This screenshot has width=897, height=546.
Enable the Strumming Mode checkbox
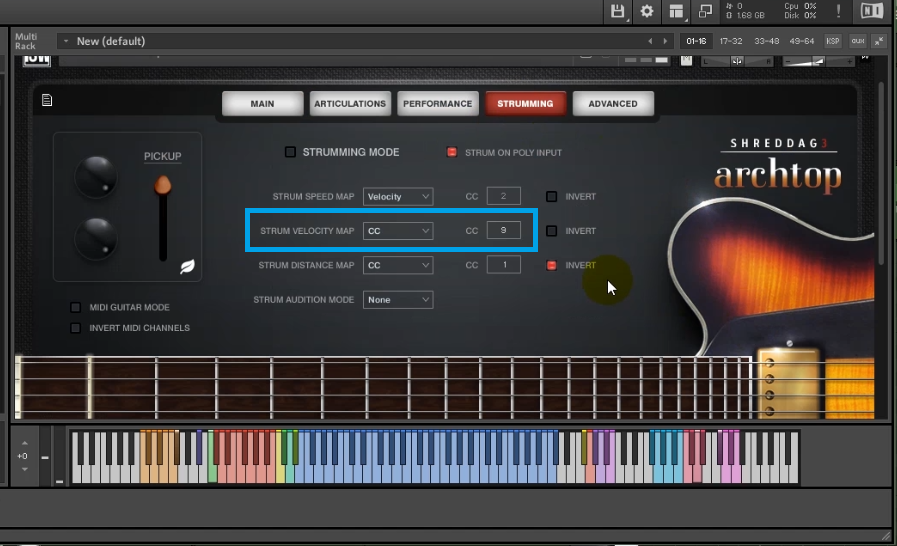point(290,152)
